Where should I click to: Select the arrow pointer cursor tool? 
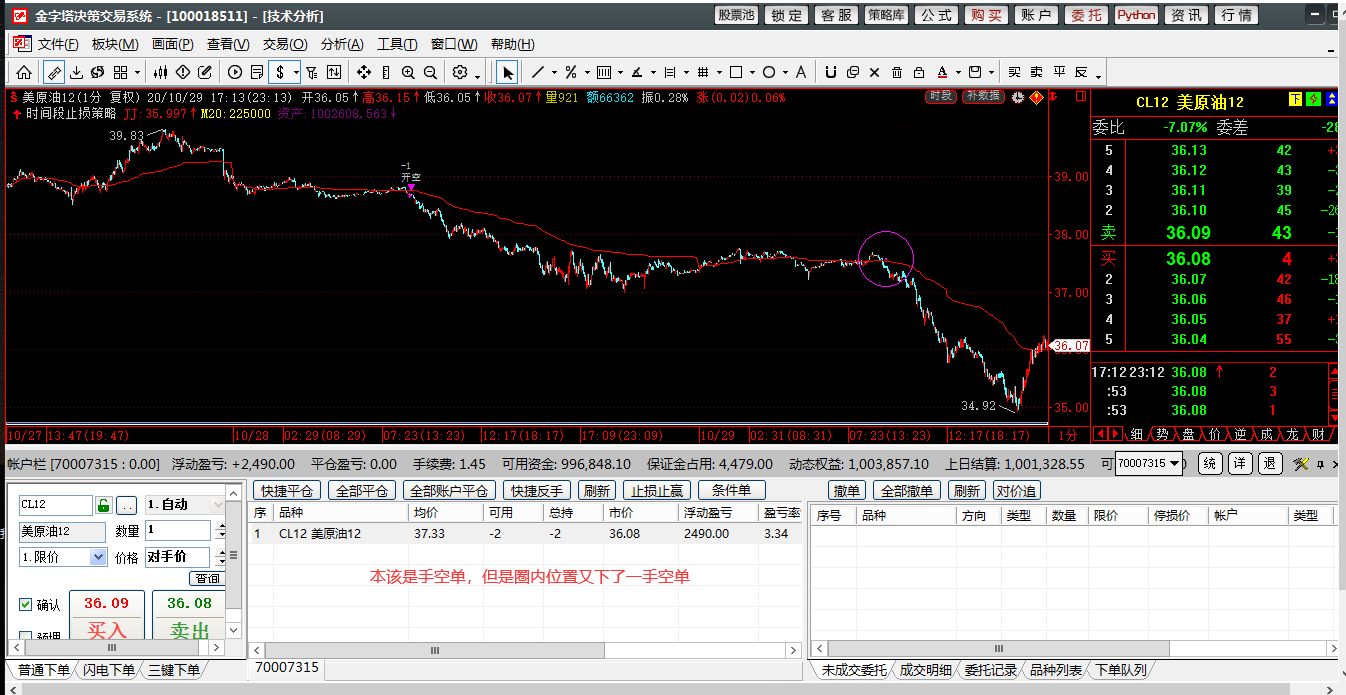tap(507, 72)
